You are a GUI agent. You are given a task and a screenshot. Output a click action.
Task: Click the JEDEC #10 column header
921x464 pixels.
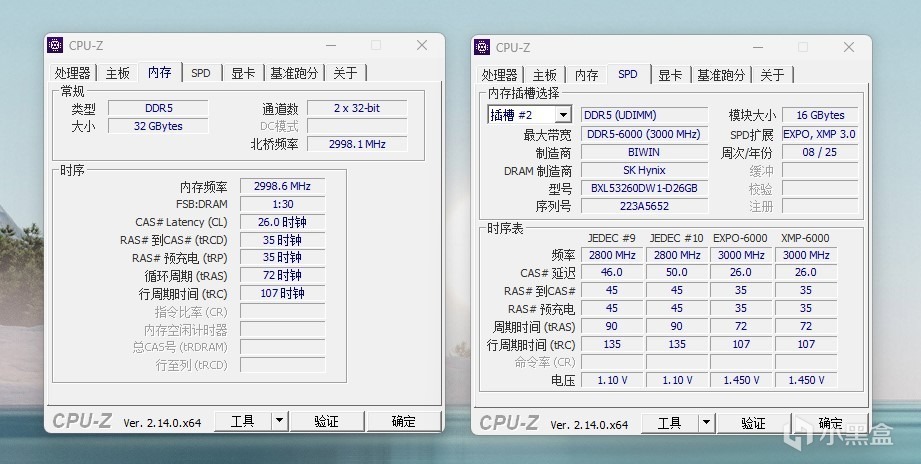676,238
